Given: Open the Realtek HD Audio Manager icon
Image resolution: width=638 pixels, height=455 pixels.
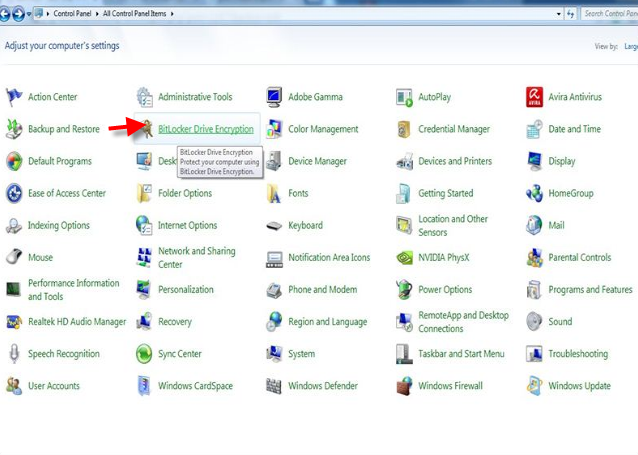Looking at the screenshot, I should coord(14,322).
